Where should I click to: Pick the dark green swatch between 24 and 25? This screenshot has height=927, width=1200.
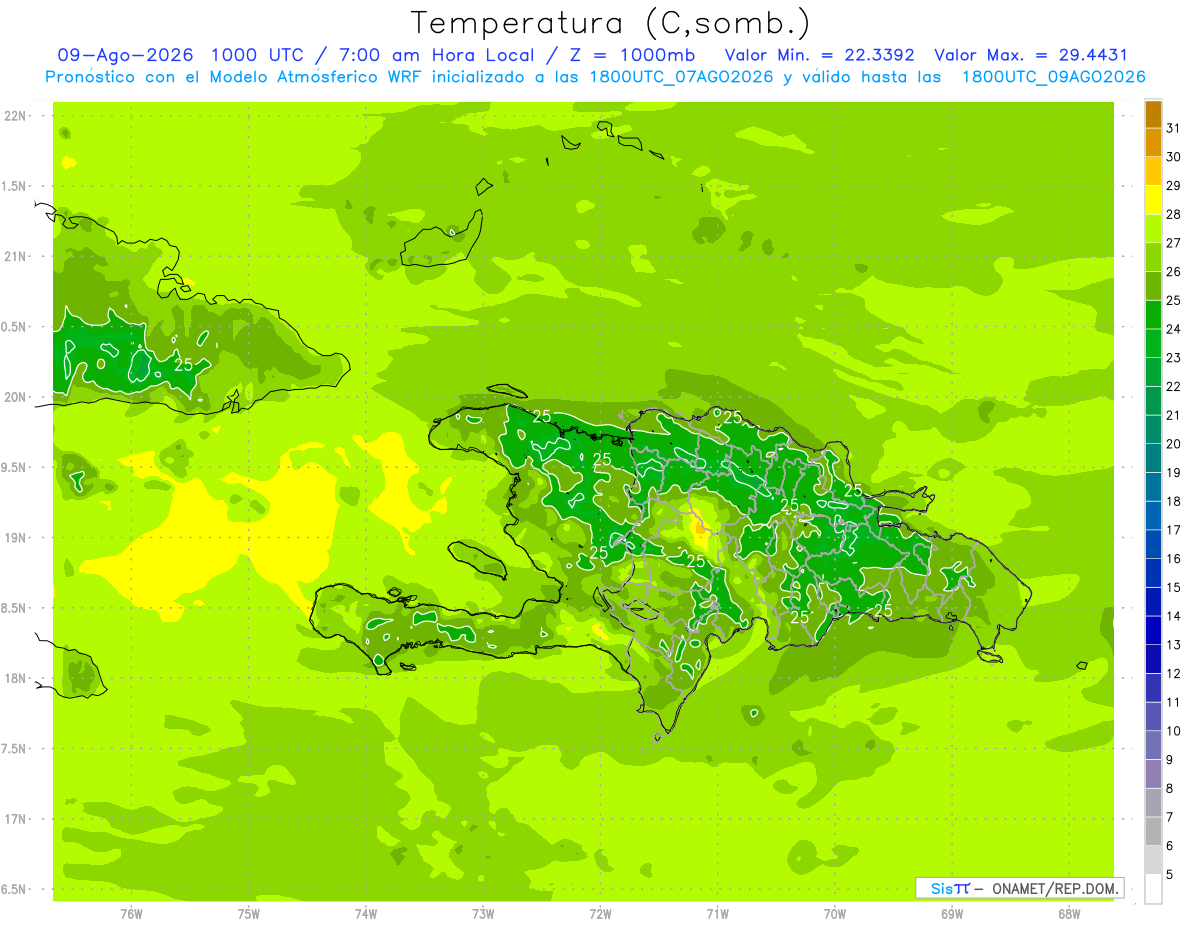click(x=1153, y=315)
